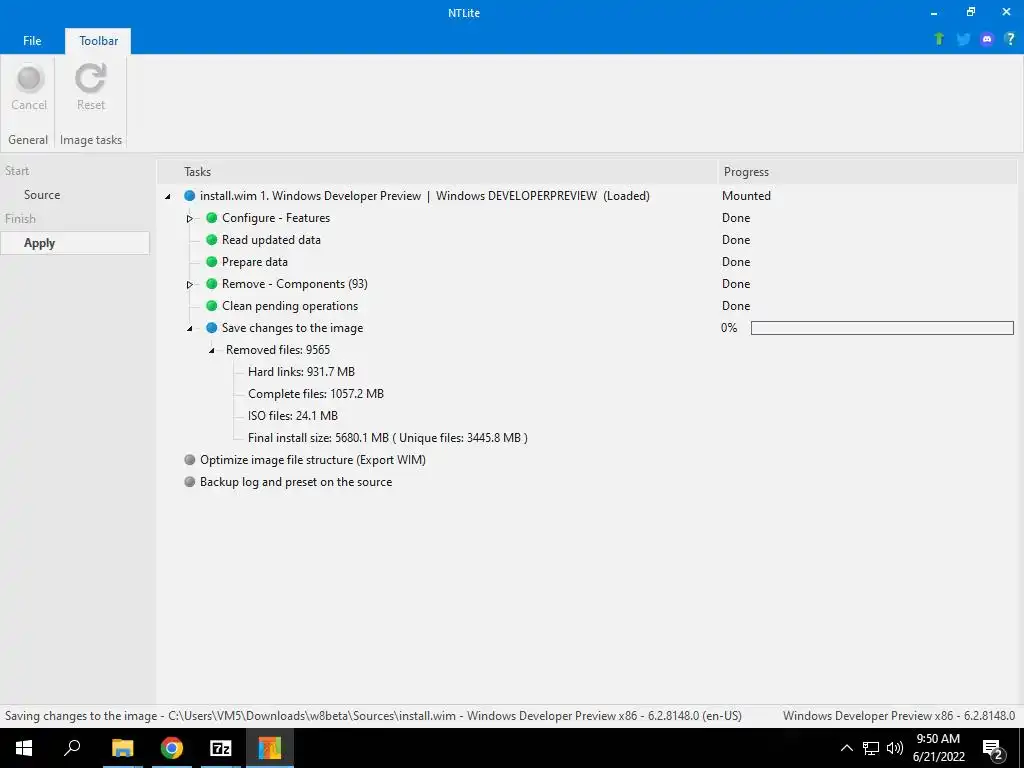
Task: Click right status bar Windows Developer Preview x86 text
Action: (x=899, y=716)
